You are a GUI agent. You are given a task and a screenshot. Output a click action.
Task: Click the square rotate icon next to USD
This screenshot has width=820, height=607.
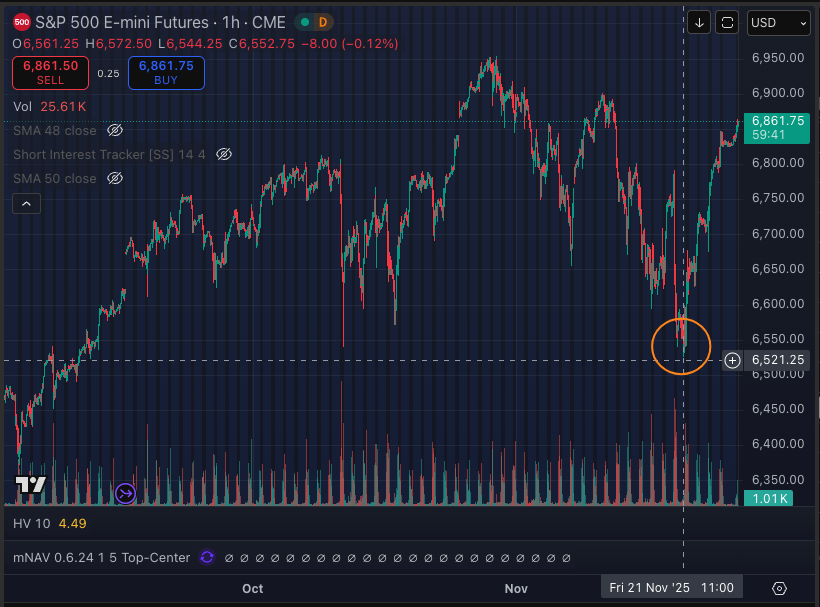click(727, 22)
